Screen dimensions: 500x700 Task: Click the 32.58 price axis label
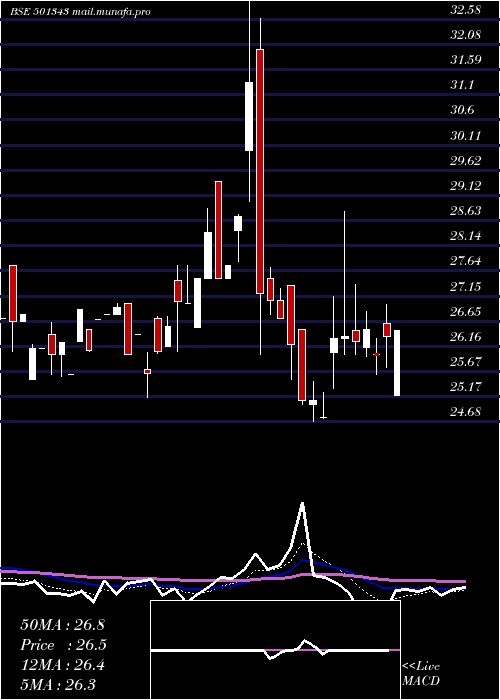point(466,10)
